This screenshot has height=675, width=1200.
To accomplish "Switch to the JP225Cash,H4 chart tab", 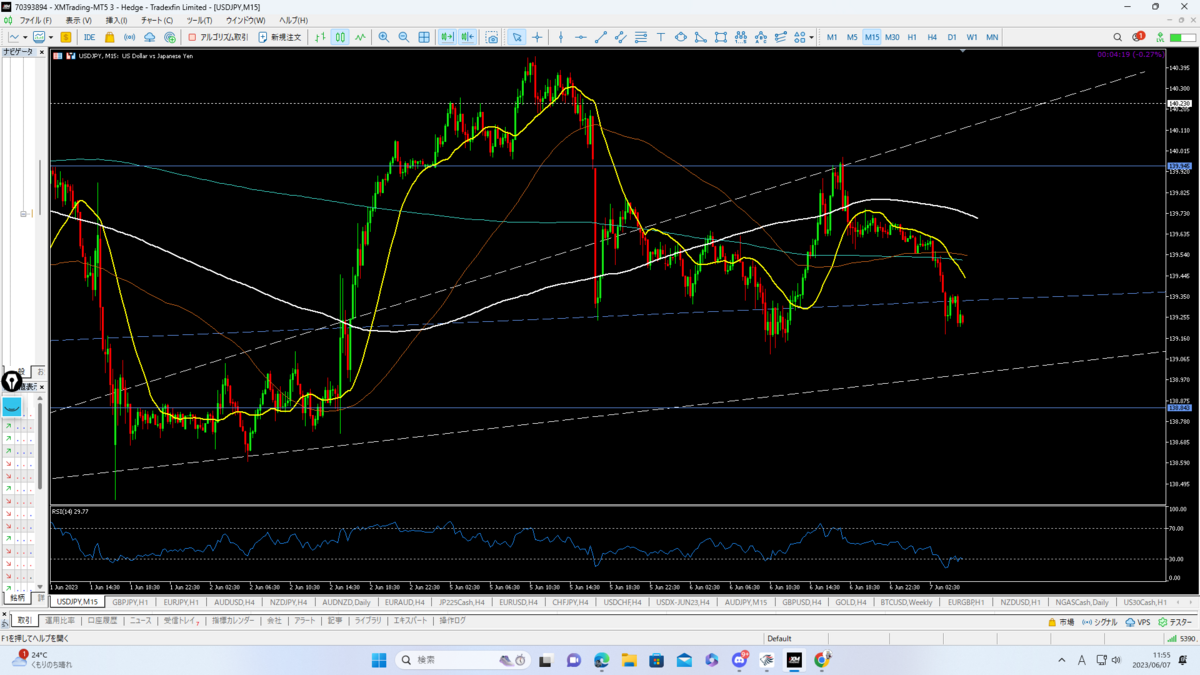I will pyautogui.click(x=462, y=602).
